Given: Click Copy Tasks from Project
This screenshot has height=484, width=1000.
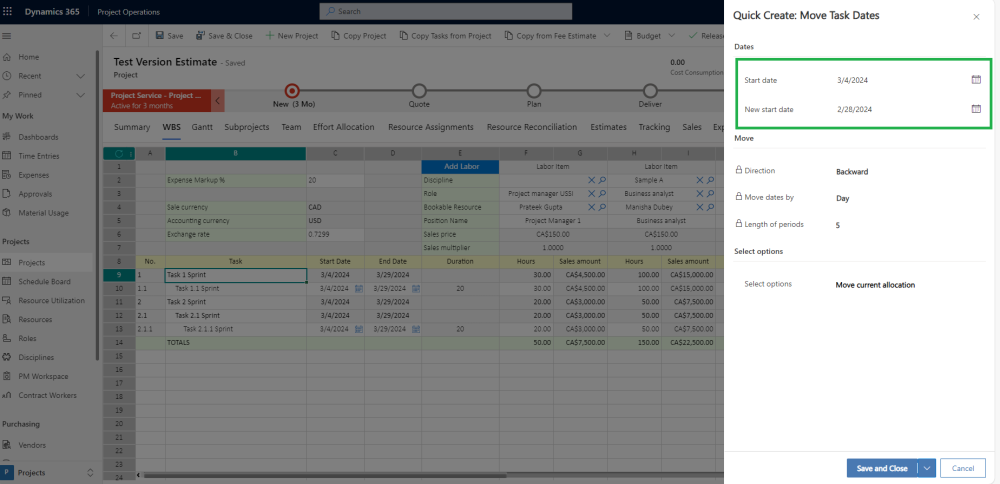Looking at the screenshot, I should (446, 36).
